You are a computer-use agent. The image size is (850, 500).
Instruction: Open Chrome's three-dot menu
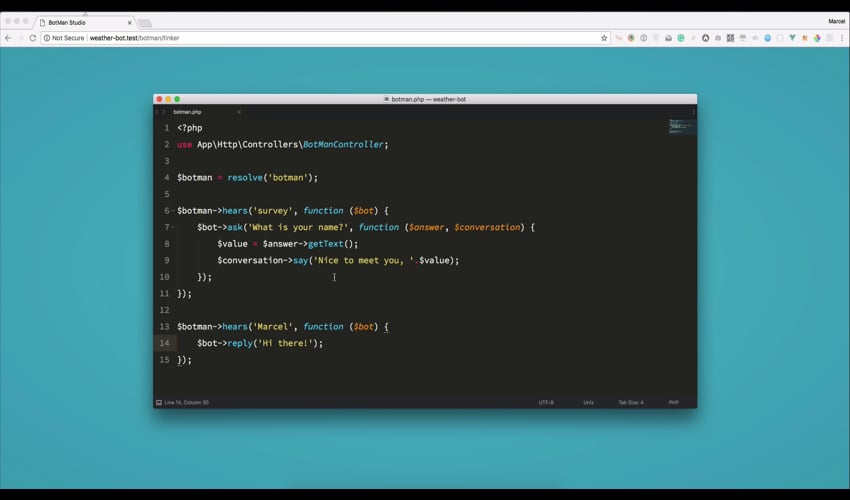pyautogui.click(x=842, y=38)
